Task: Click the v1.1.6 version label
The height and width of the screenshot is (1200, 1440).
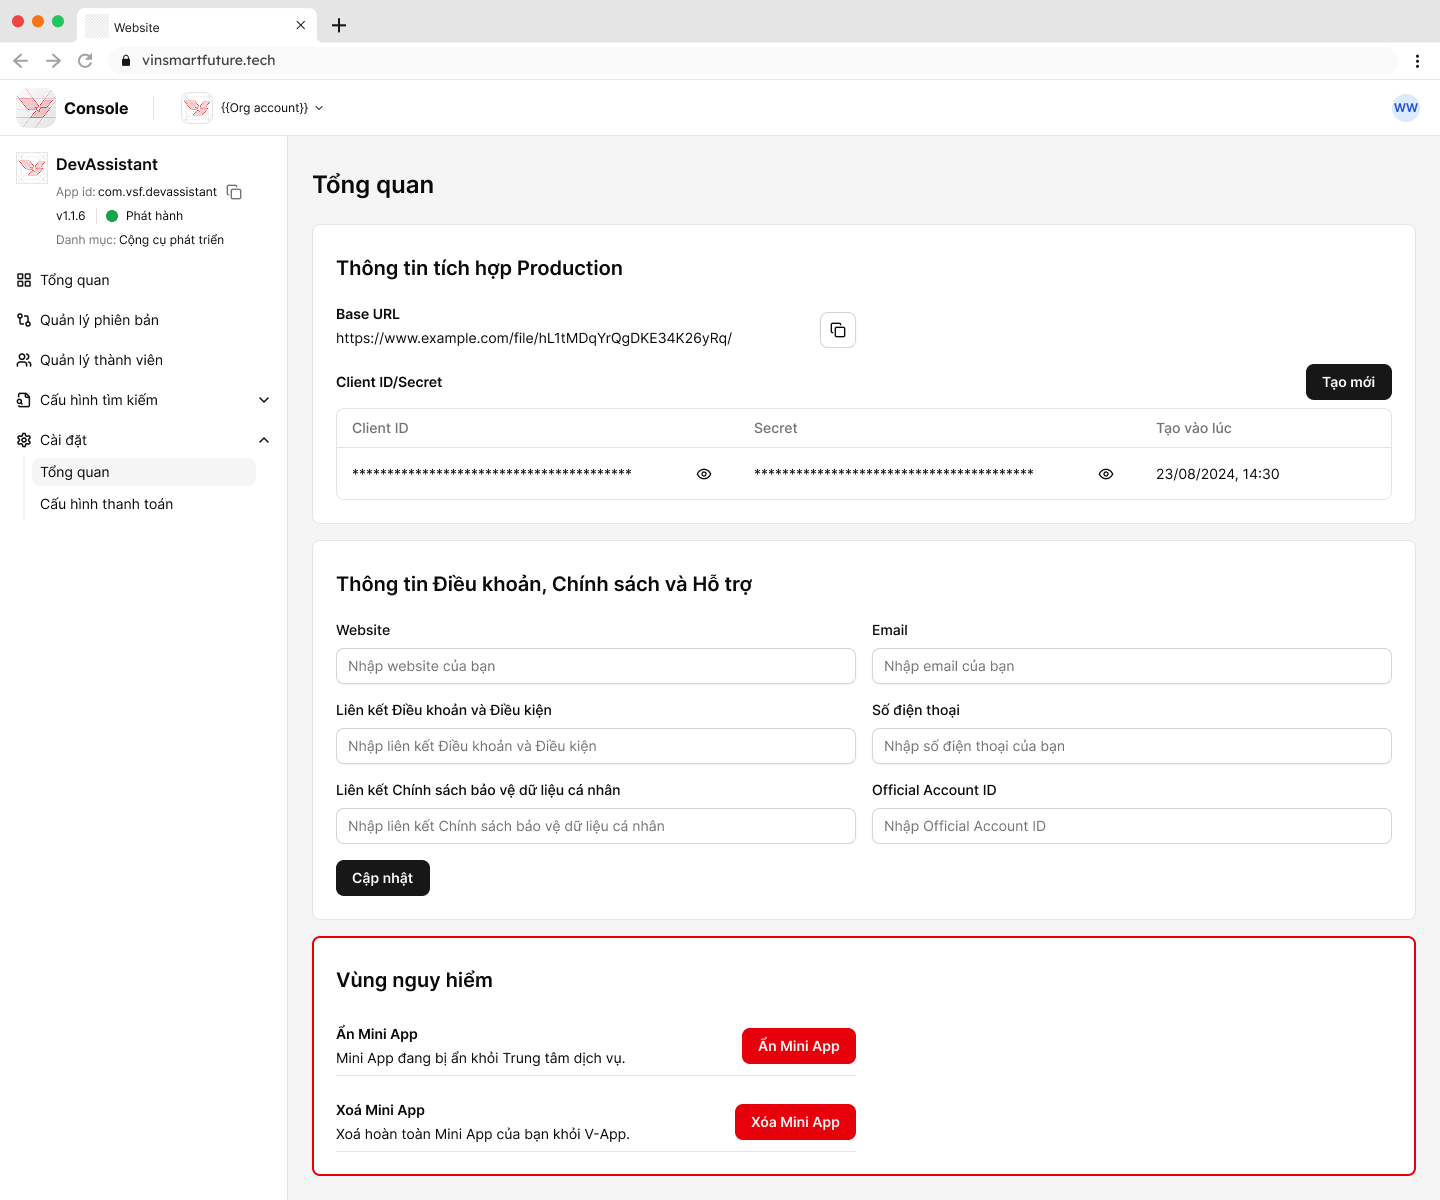Action: [x=71, y=216]
